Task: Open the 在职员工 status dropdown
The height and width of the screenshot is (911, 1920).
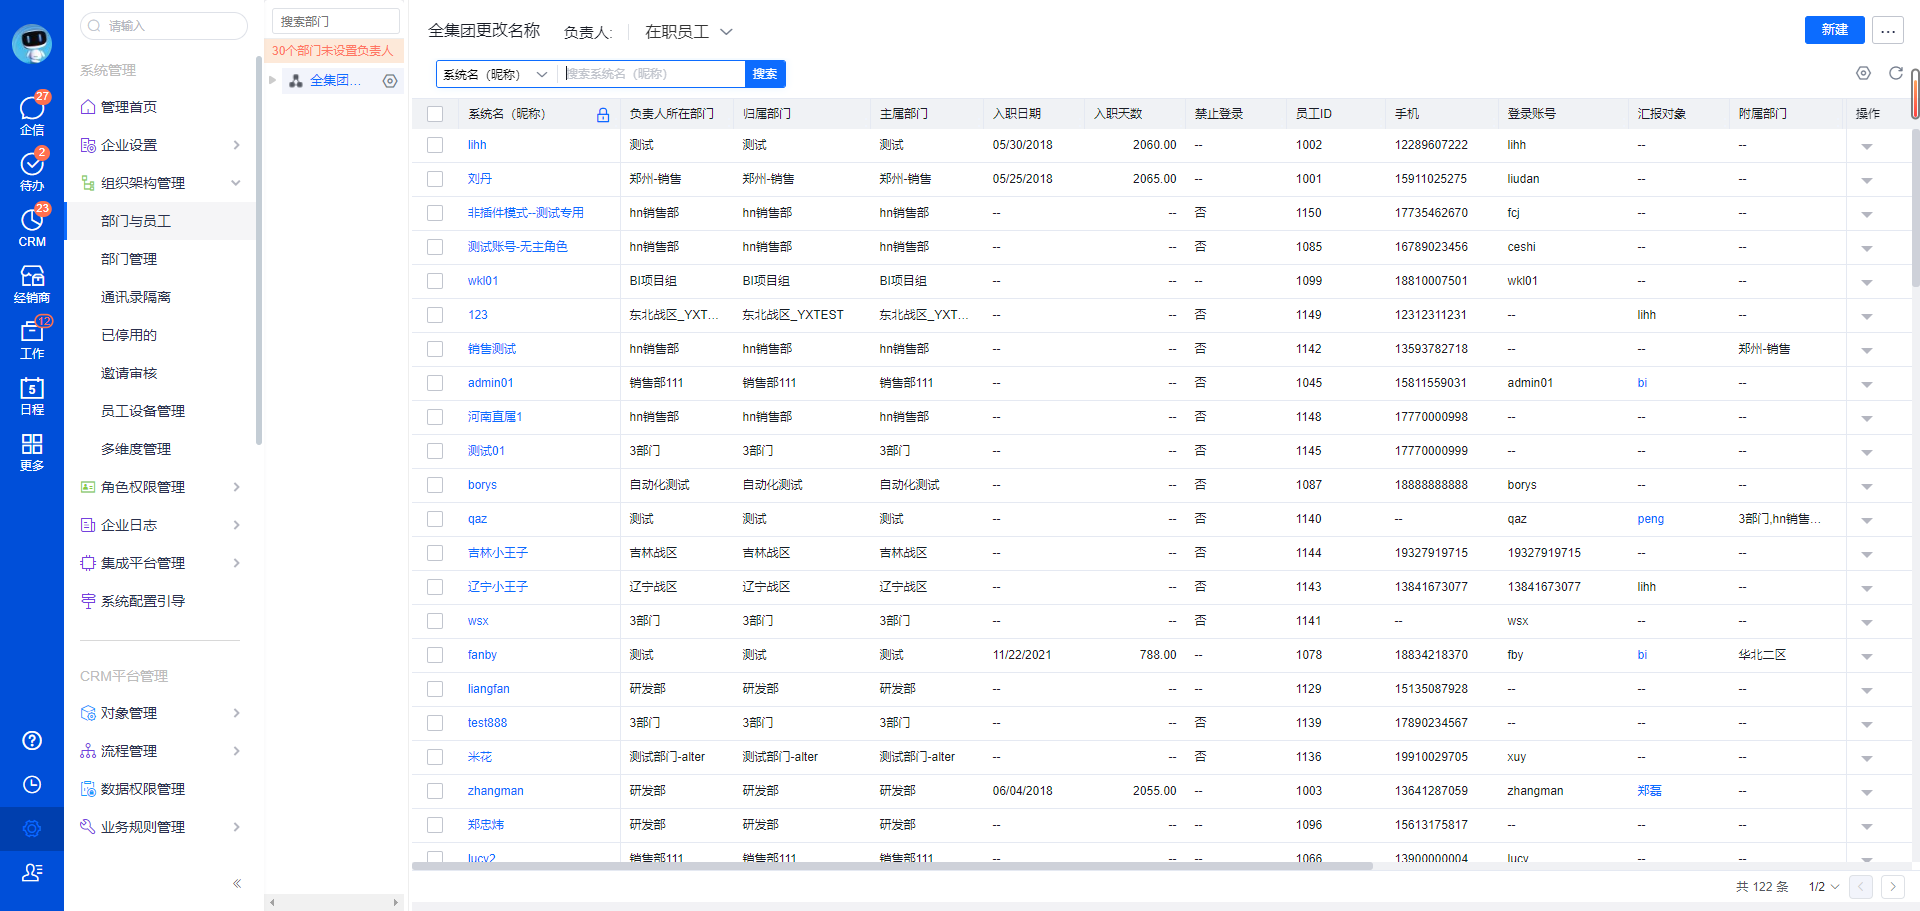Action: (x=688, y=32)
